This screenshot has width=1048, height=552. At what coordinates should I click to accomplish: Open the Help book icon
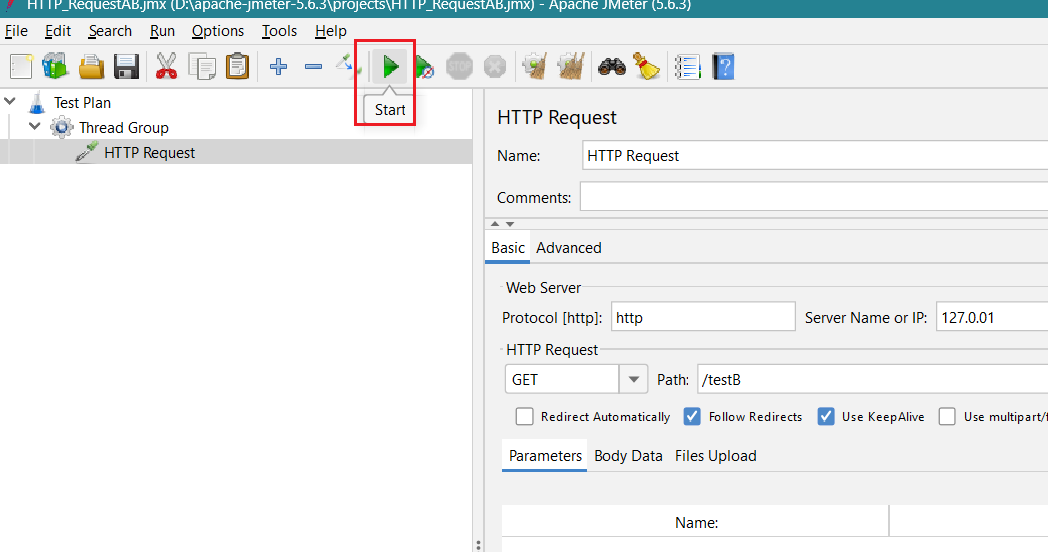(723, 67)
